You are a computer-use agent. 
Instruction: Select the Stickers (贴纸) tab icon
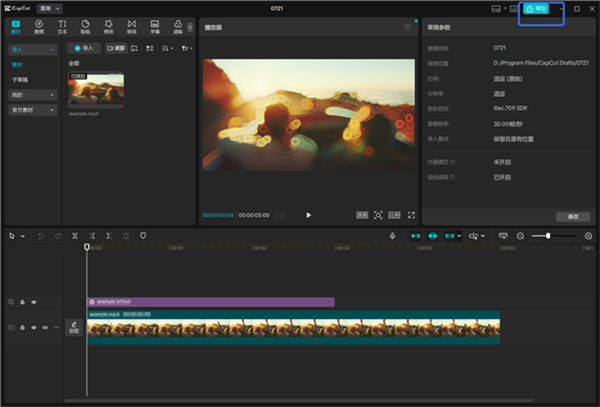(85, 25)
